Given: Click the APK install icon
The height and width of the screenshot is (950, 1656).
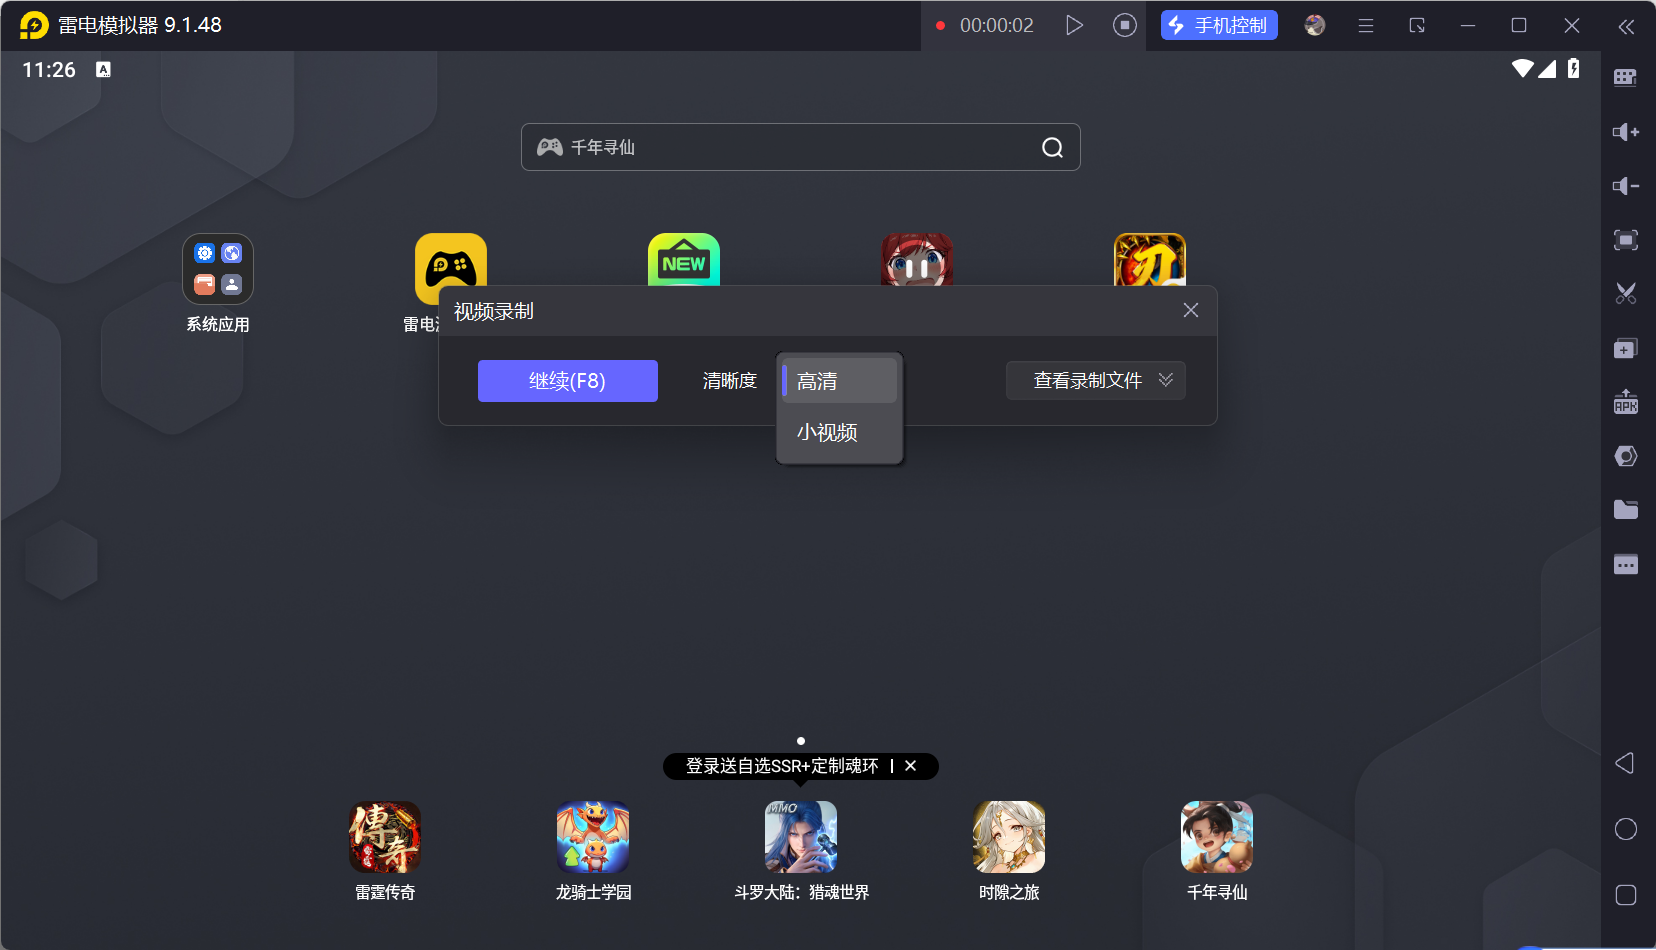Looking at the screenshot, I should click(x=1626, y=402).
